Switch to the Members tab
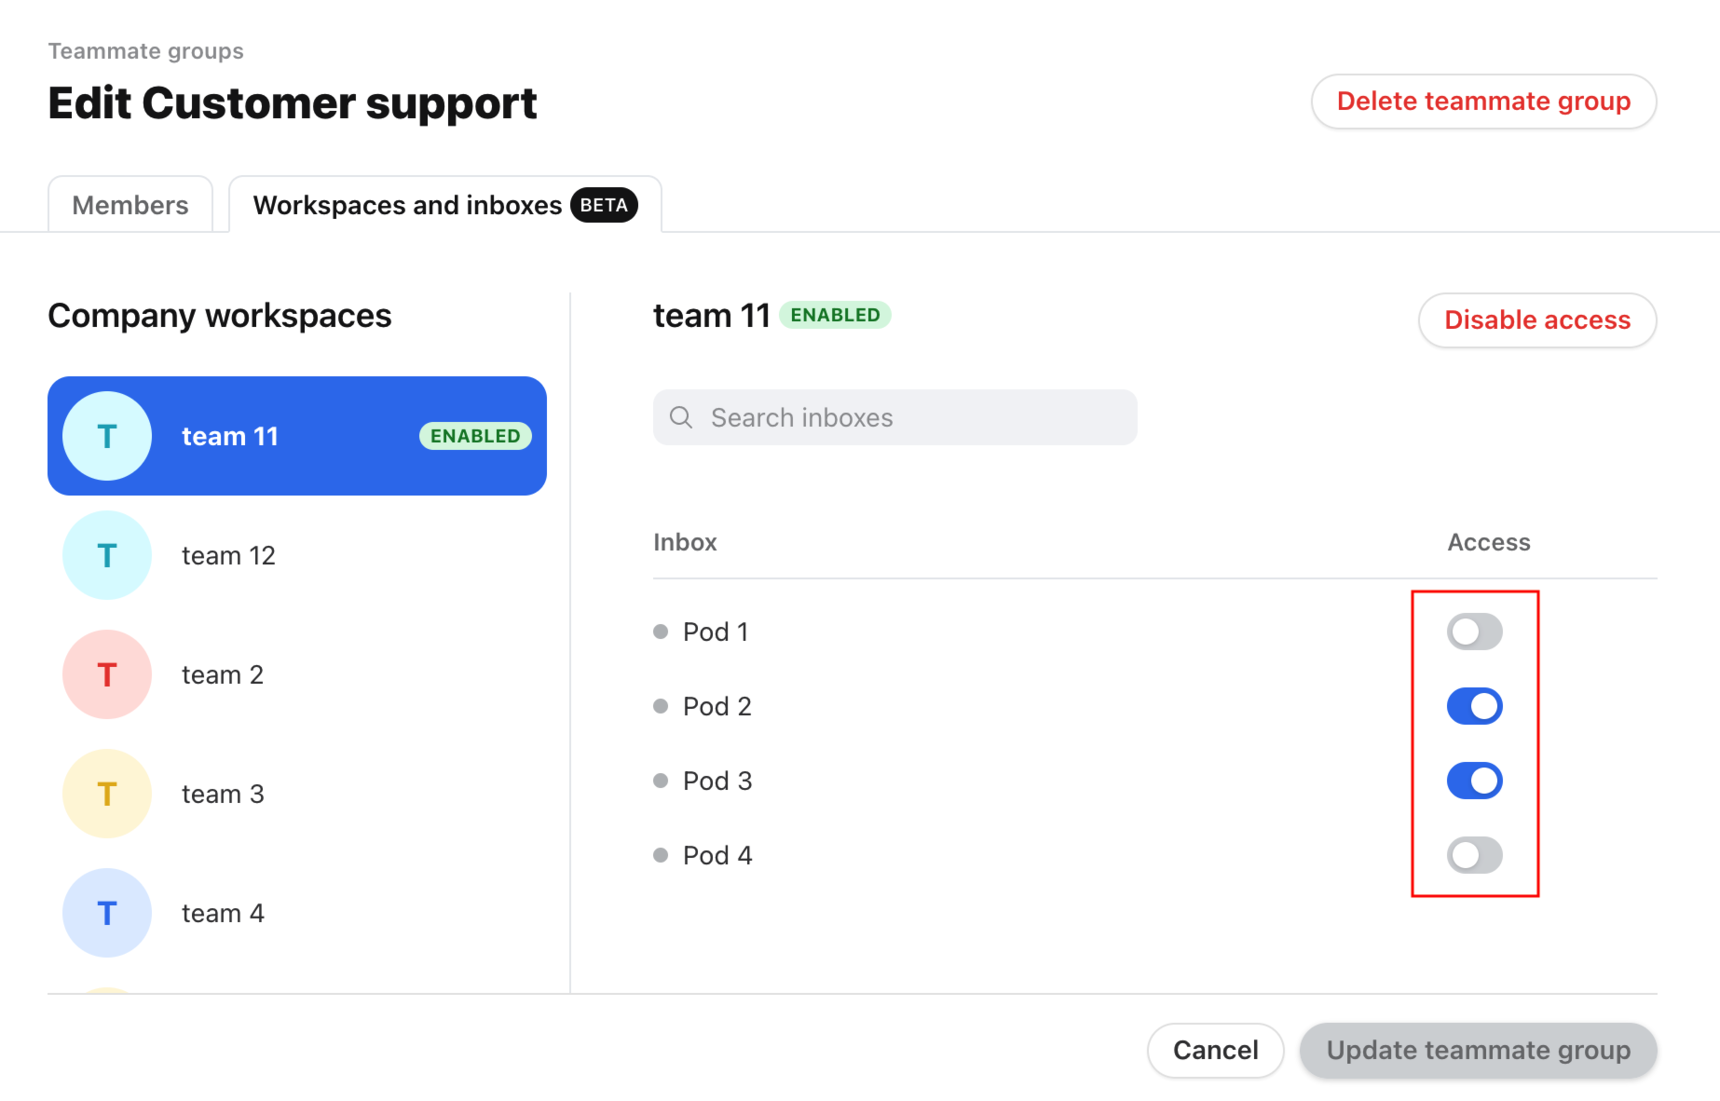 tap(130, 204)
